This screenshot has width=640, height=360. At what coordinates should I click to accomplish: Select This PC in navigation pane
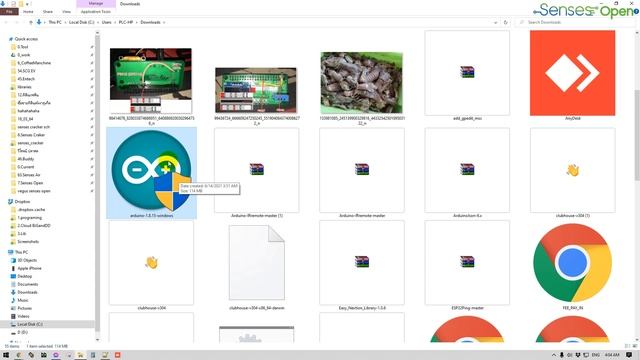21,252
